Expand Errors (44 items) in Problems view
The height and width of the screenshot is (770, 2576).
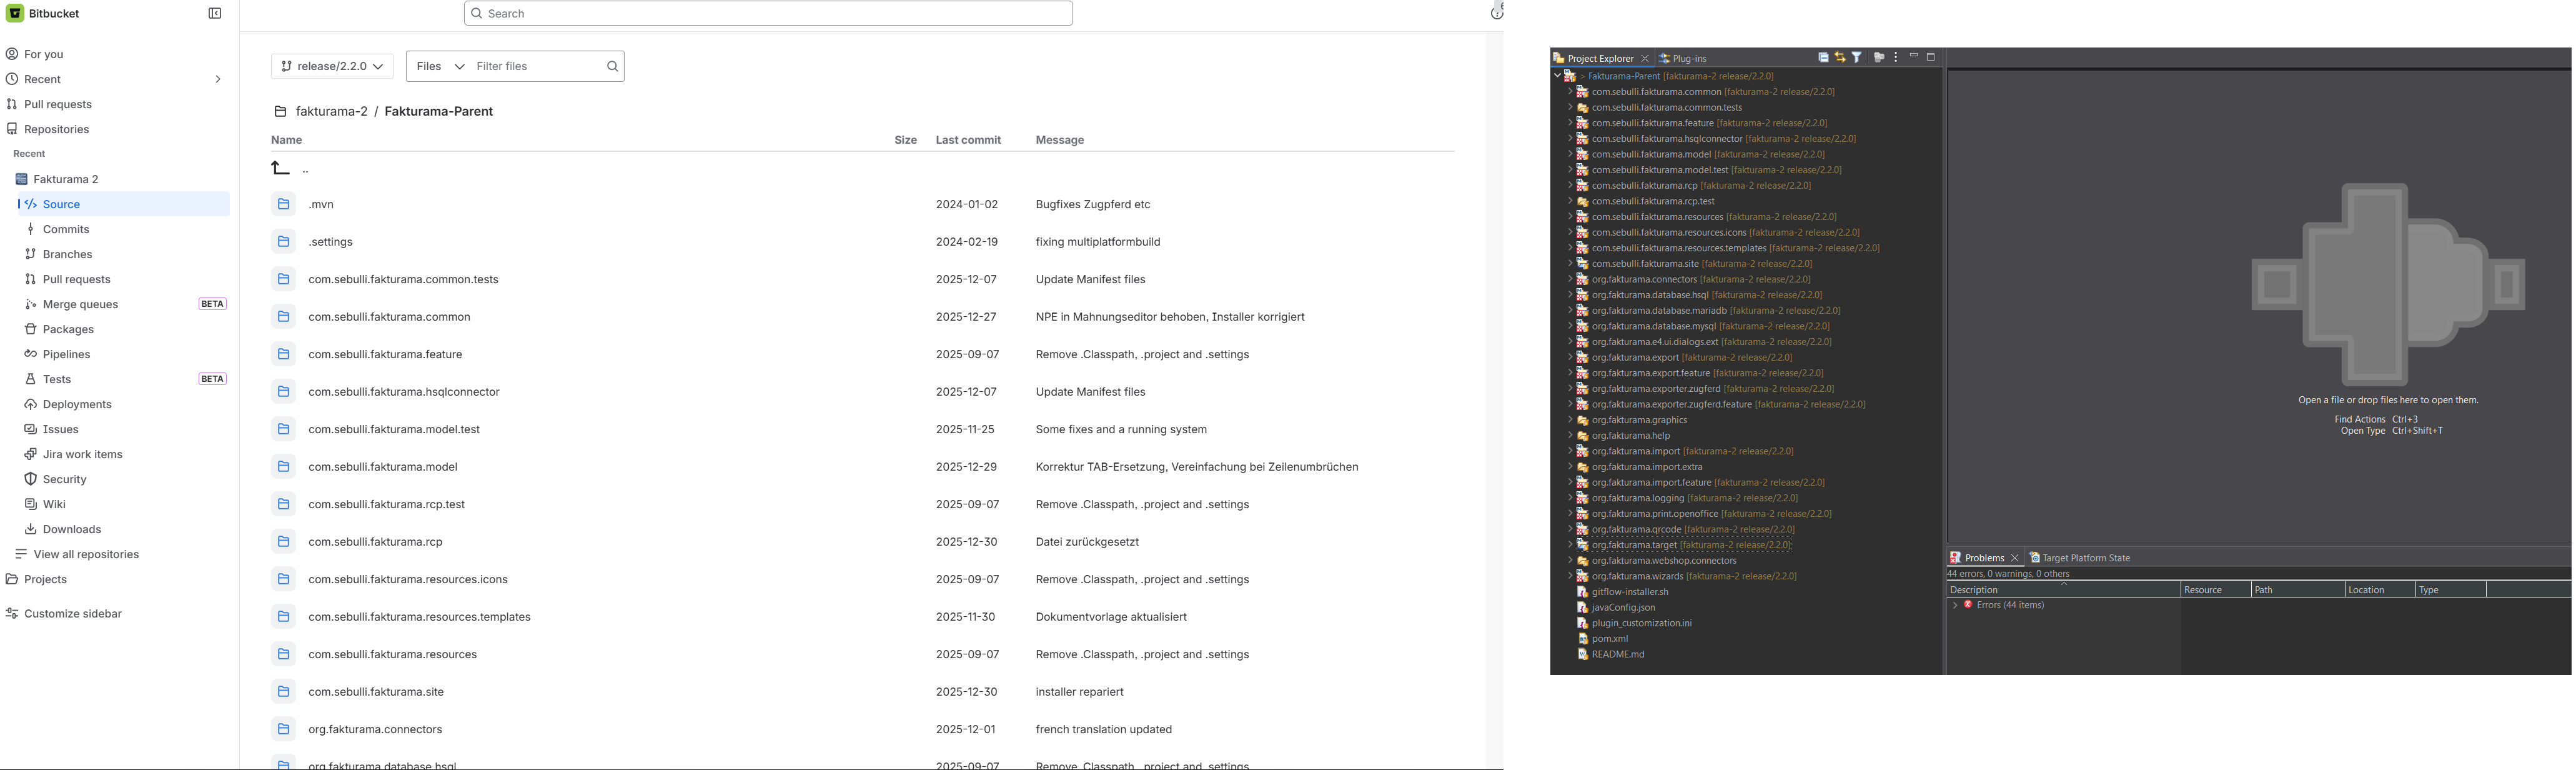[1955, 605]
